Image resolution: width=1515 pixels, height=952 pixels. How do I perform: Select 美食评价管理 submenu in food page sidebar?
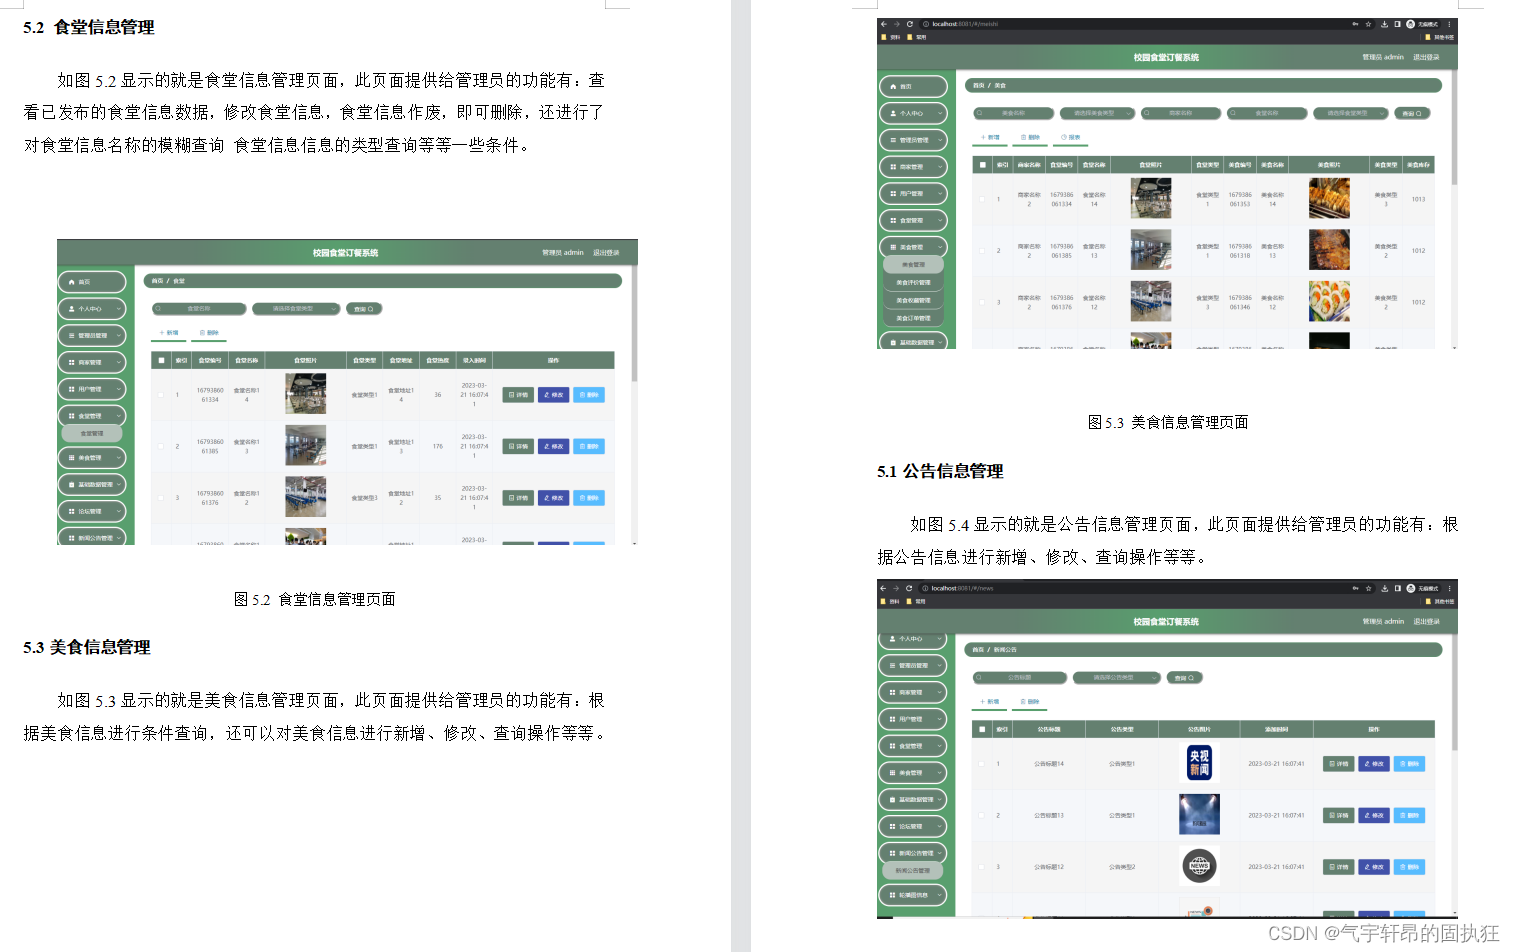(913, 283)
